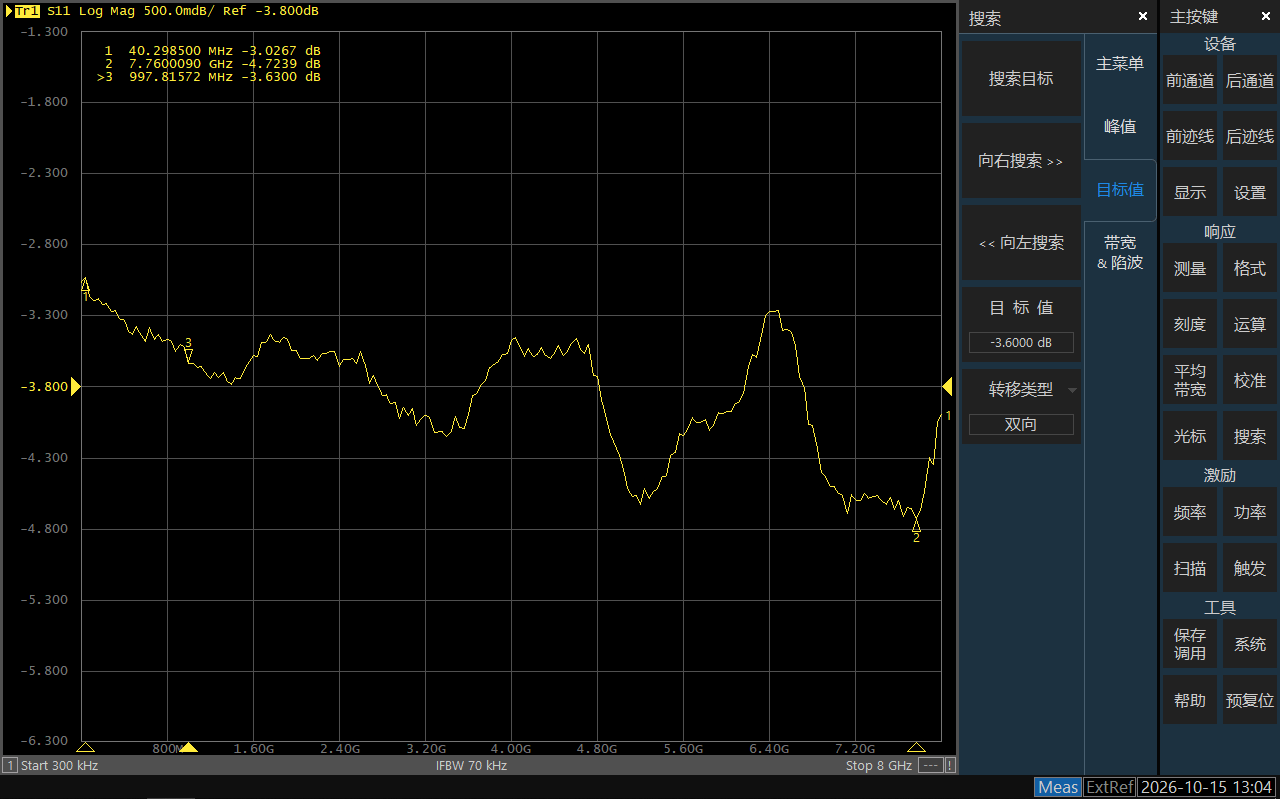Select 后通道 key

point(1250,81)
